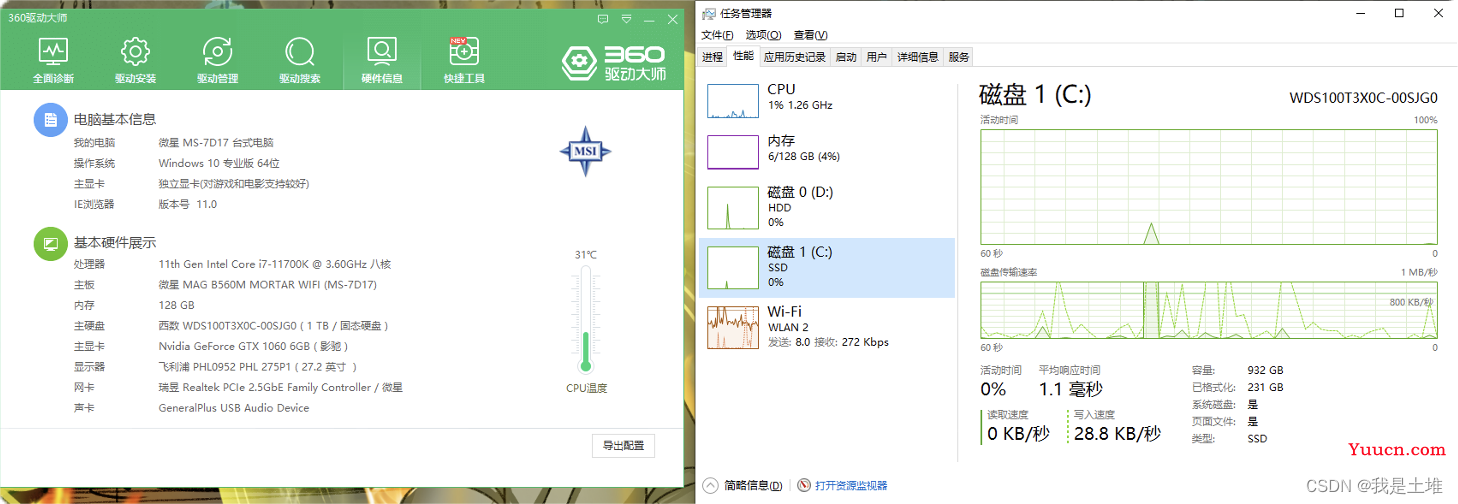Open 打开资源监视器 link
1458x504 pixels.
pyautogui.click(x=851, y=486)
